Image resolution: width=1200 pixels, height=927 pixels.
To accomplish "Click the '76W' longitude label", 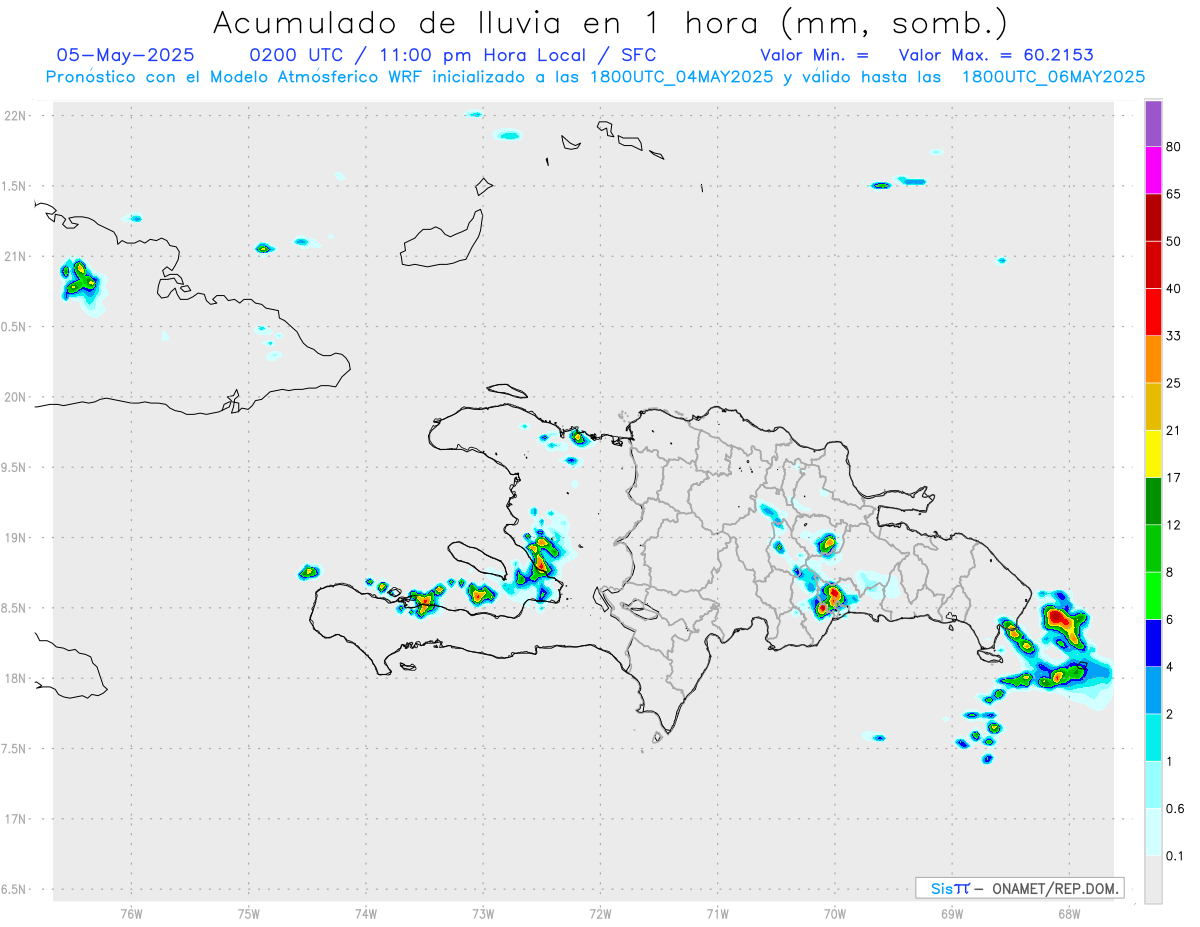I will tap(131, 912).
